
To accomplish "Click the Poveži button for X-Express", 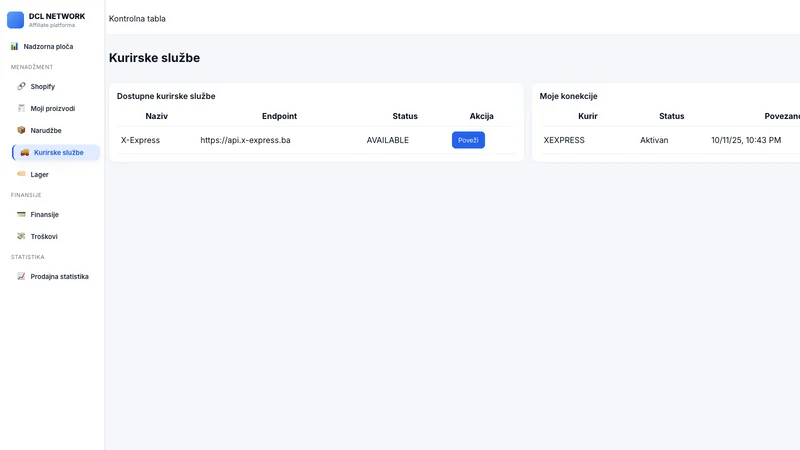I will (x=468, y=140).
